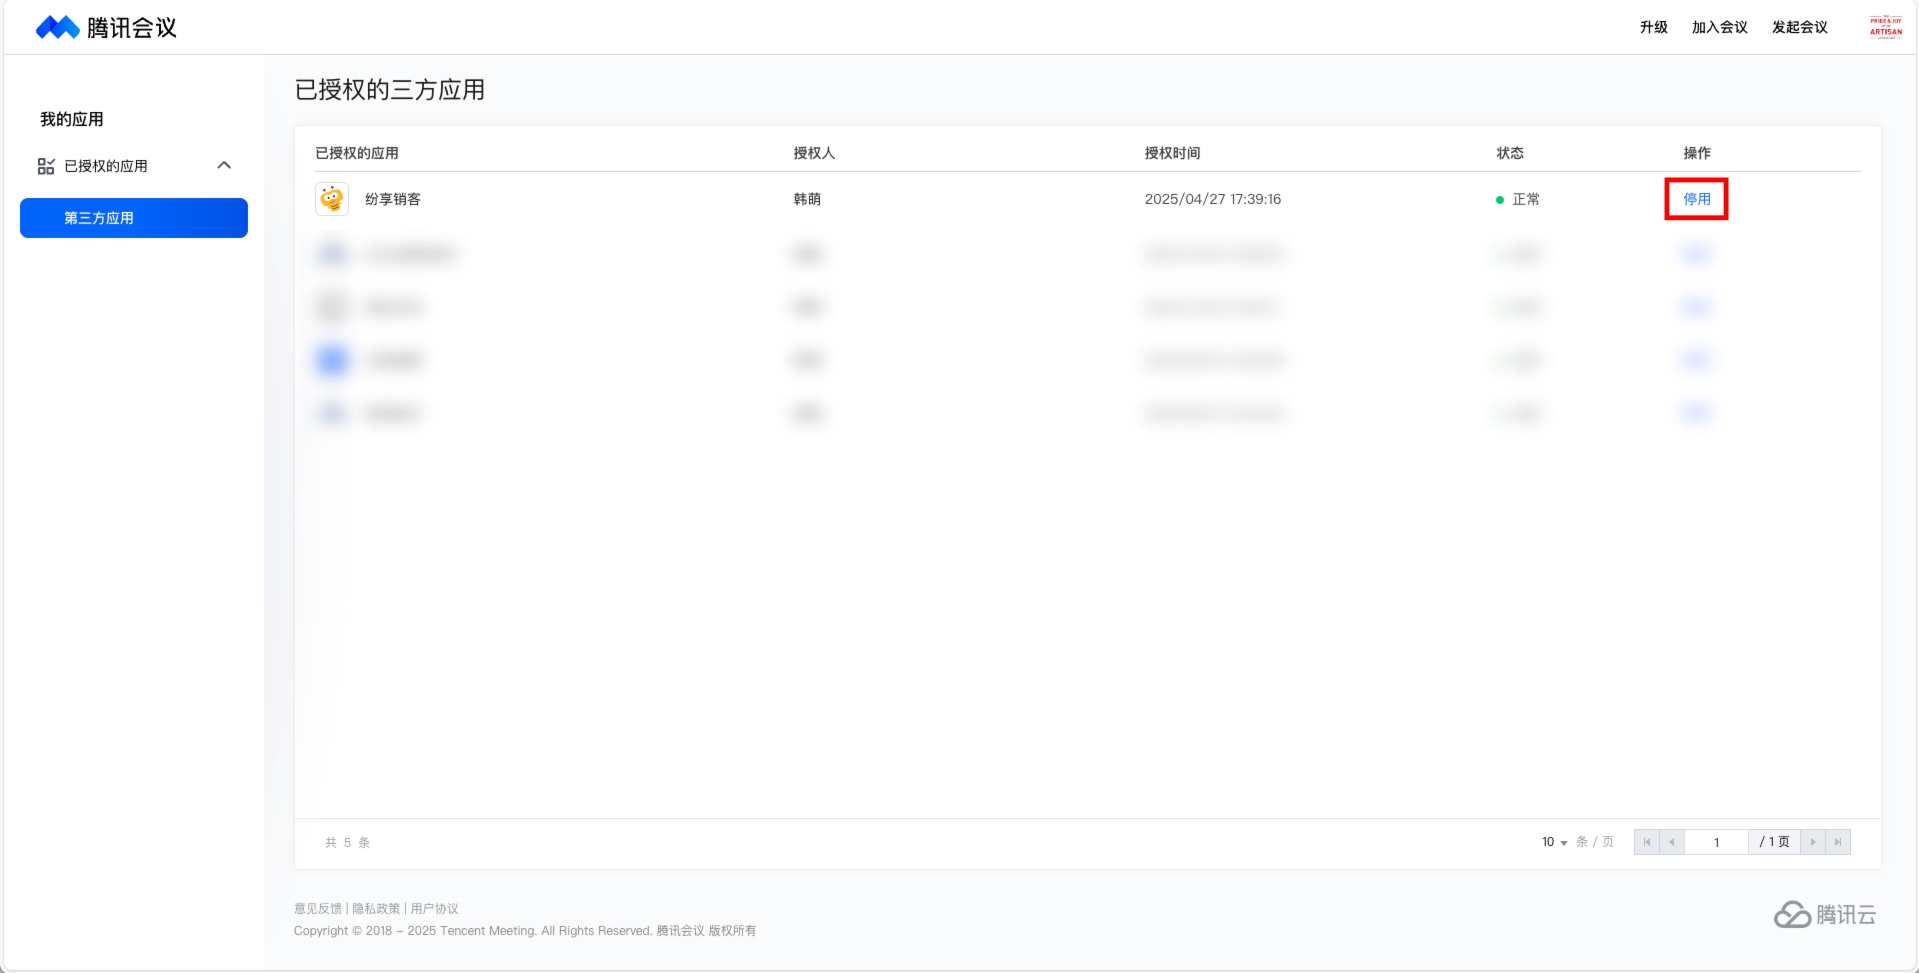Open the 升级 upgrade link
This screenshot has width=1919, height=973.
(1653, 27)
